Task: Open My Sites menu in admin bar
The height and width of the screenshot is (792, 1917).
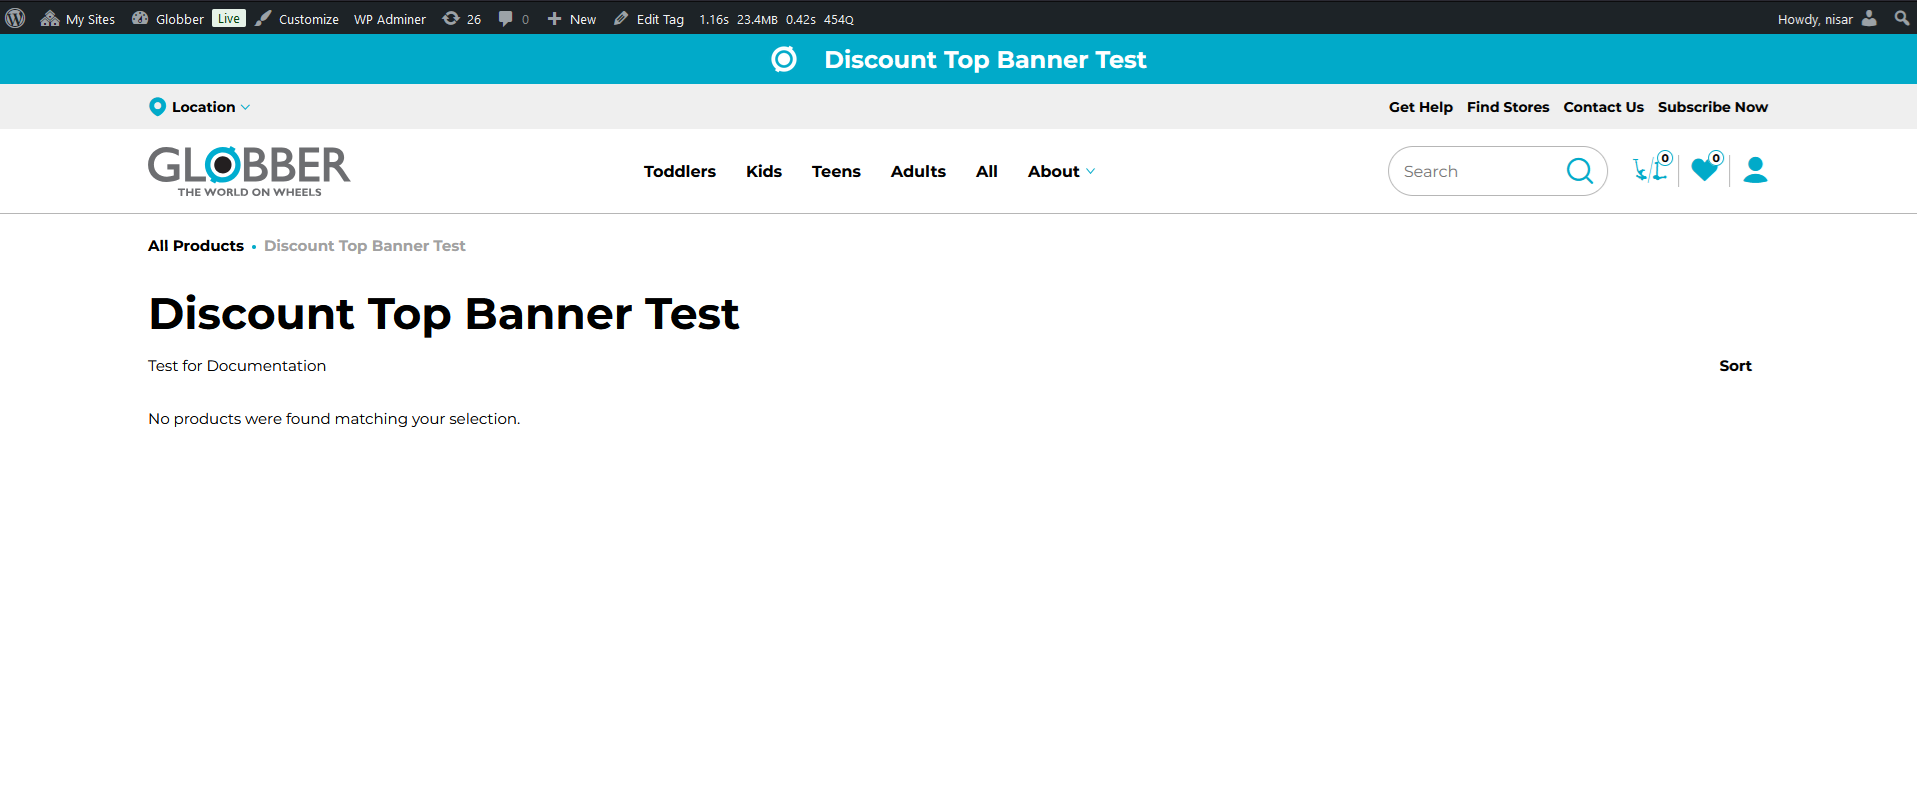Action: (78, 19)
